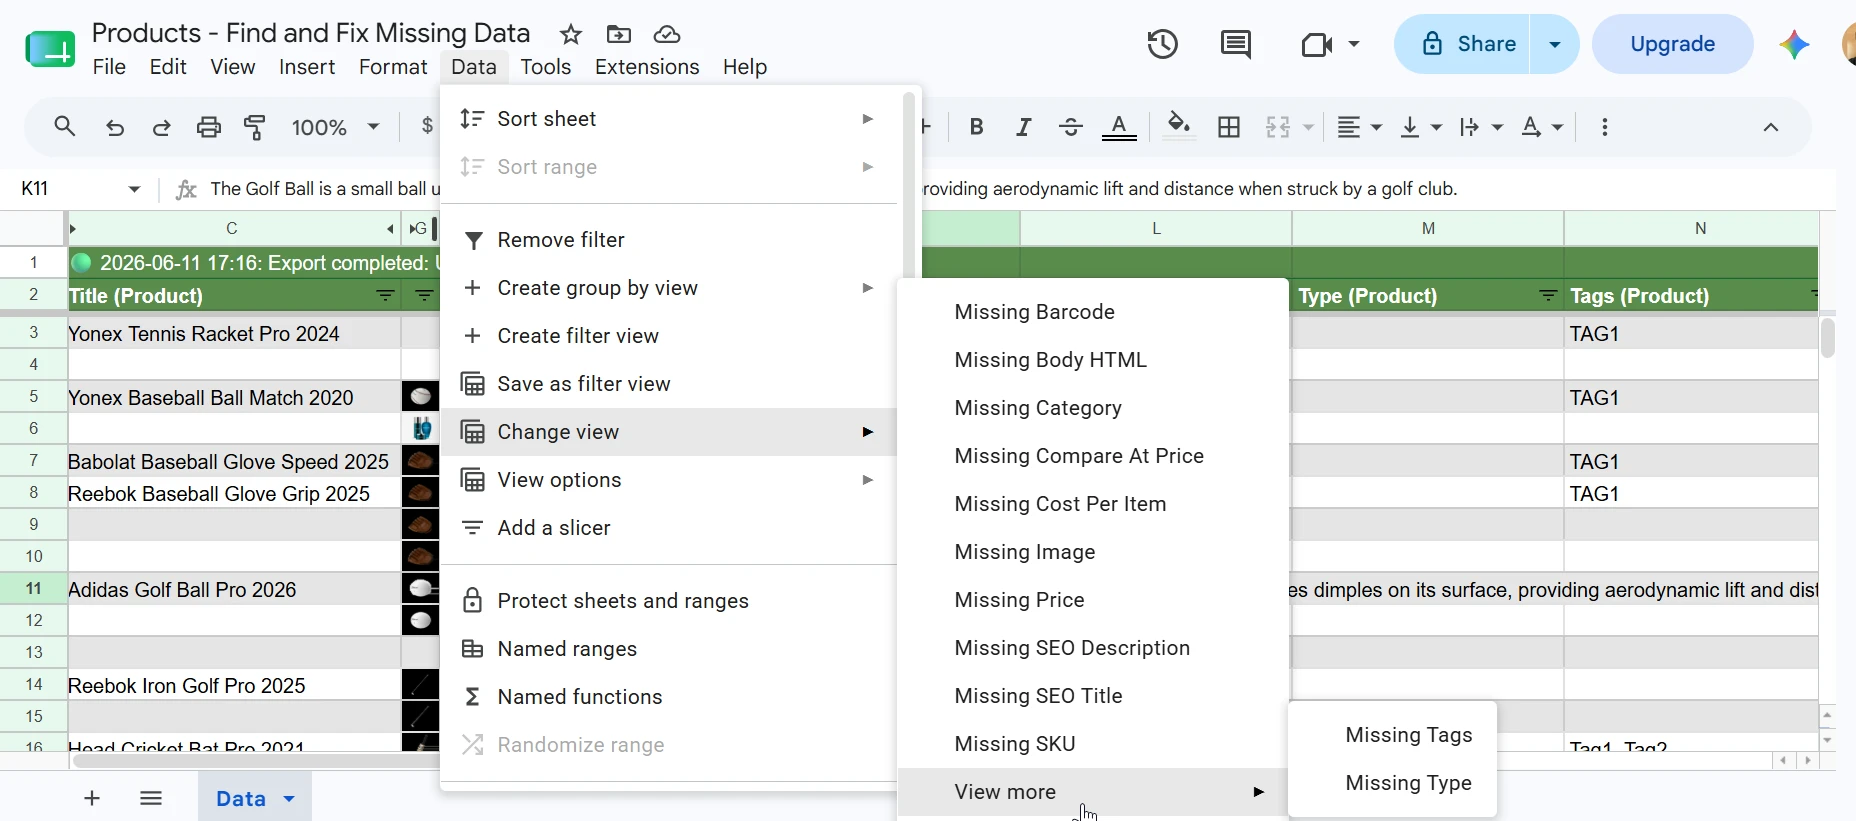Open Protect sheets and ranges

[x=668, y=601]
